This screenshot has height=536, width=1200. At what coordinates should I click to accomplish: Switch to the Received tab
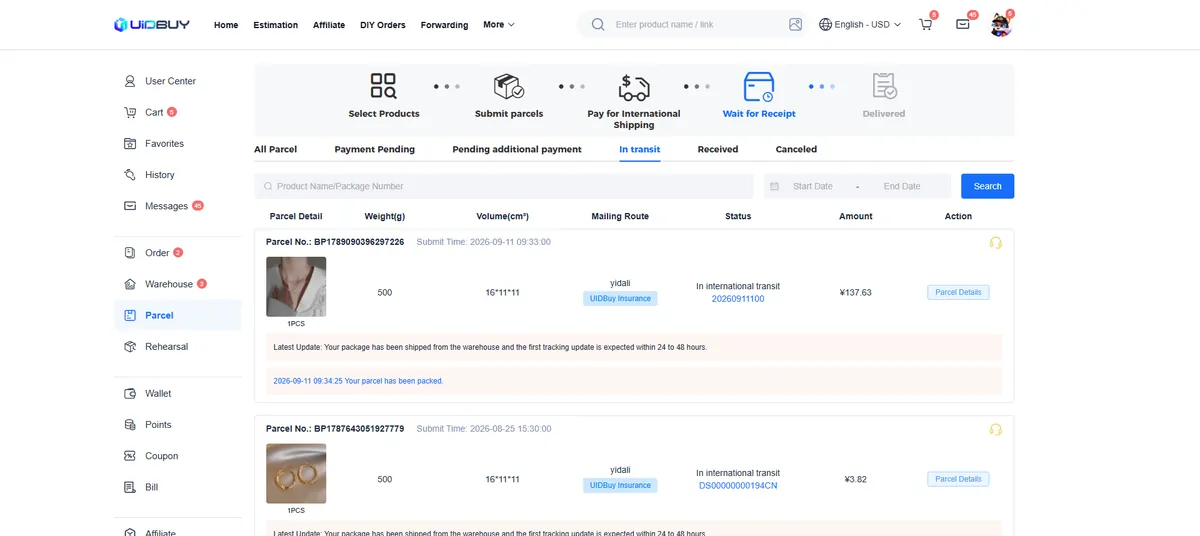tap(718, 149)
